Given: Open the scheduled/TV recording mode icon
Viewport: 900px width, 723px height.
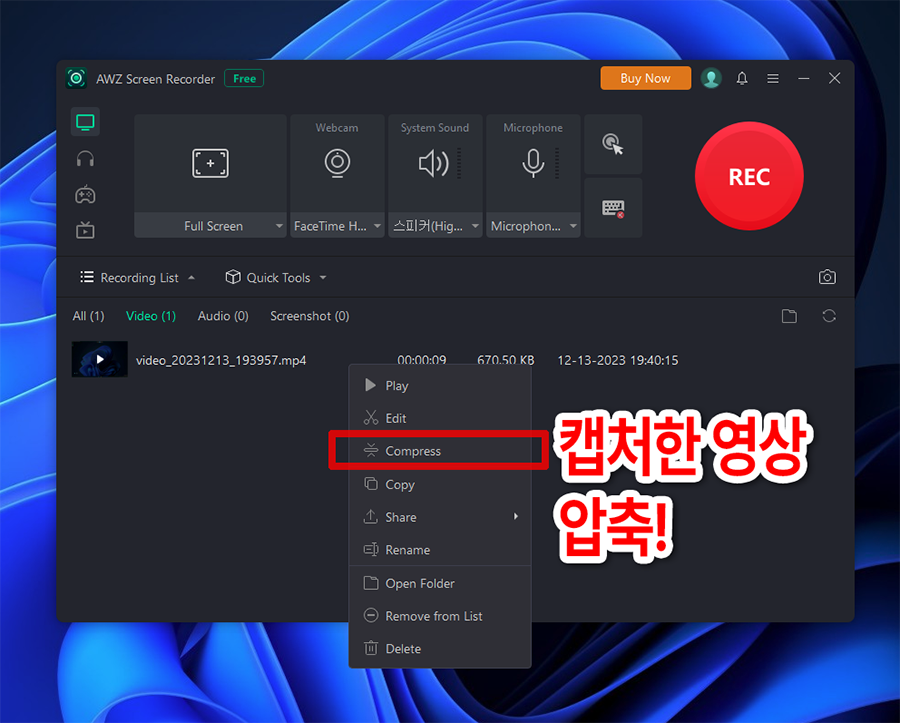Looking at the screenshot, I should [x=85, y=230].
